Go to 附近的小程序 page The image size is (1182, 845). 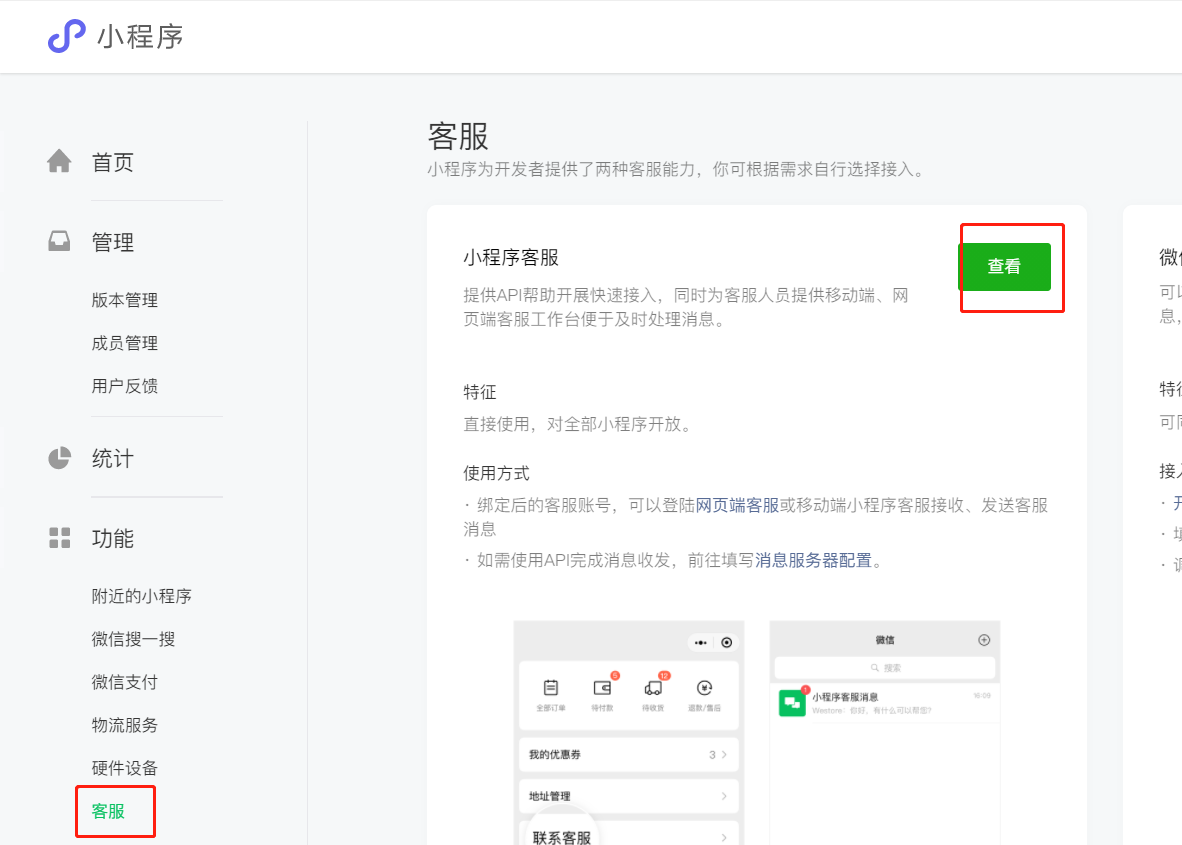[141, 596]
